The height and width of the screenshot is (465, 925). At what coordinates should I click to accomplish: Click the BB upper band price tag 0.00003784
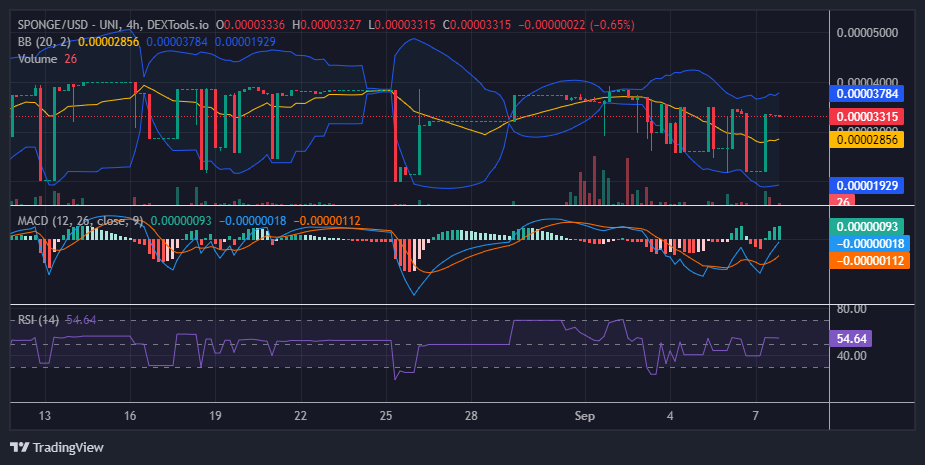[x=867, y=93]
